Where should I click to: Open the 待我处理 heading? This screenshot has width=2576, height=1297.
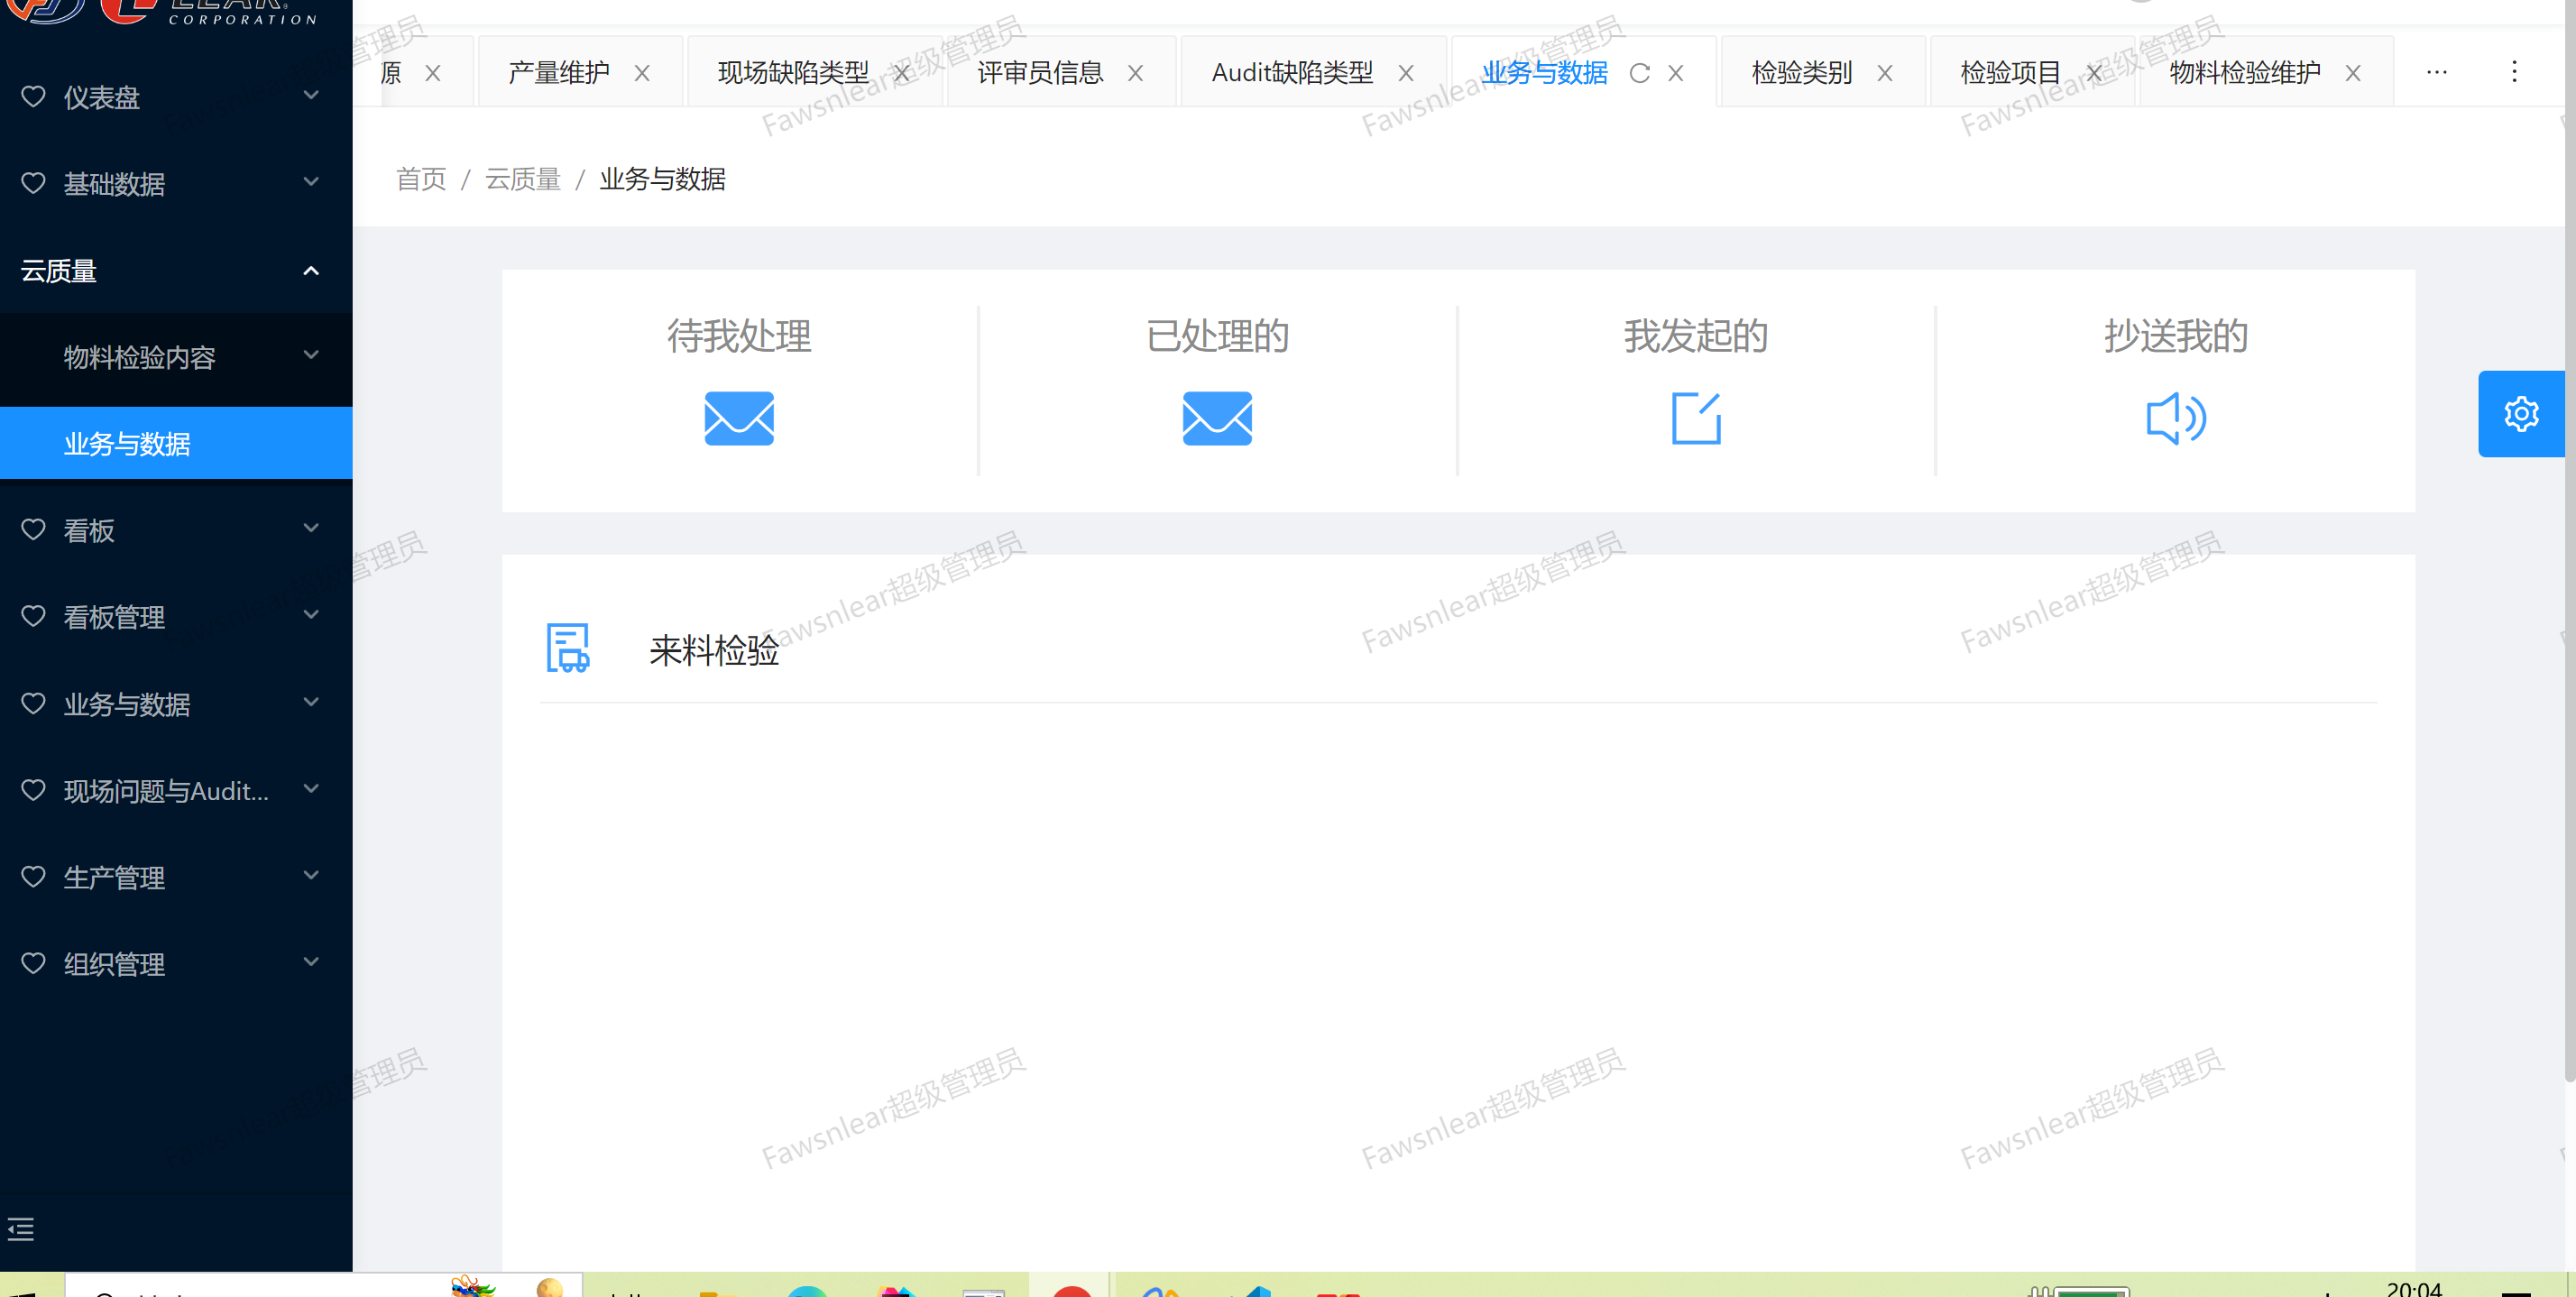point(739,336)
